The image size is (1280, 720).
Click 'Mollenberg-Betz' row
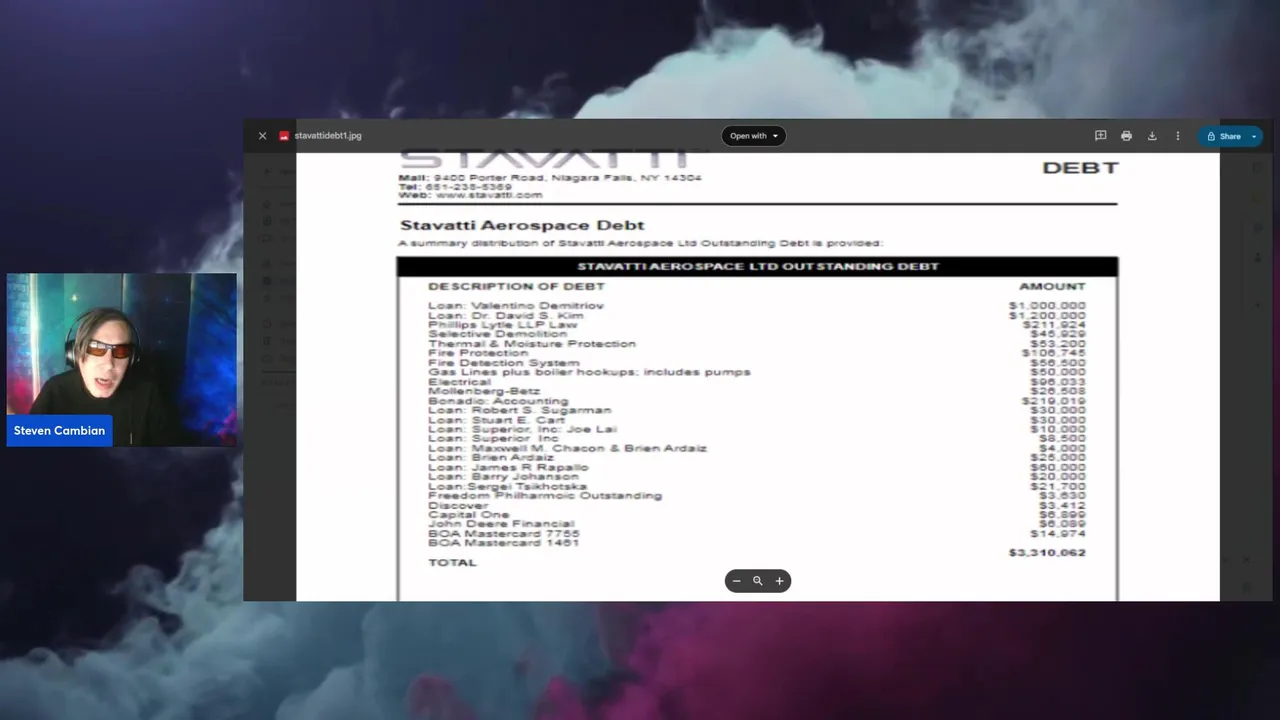click(757, 391)
